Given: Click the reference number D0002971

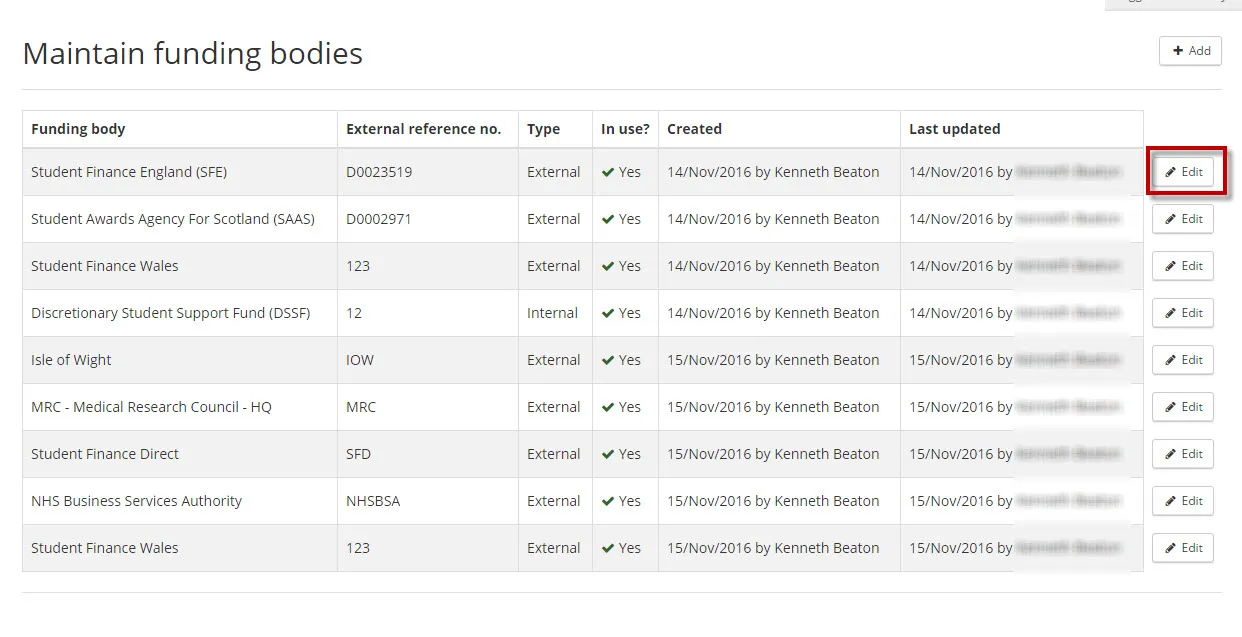Looking at the screenshot, I should click(379, 219).
